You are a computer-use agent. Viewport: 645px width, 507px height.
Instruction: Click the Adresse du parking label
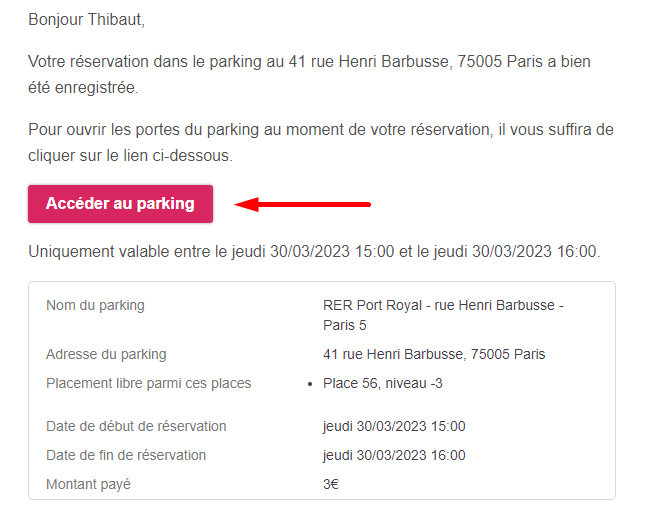click(106, 354)
